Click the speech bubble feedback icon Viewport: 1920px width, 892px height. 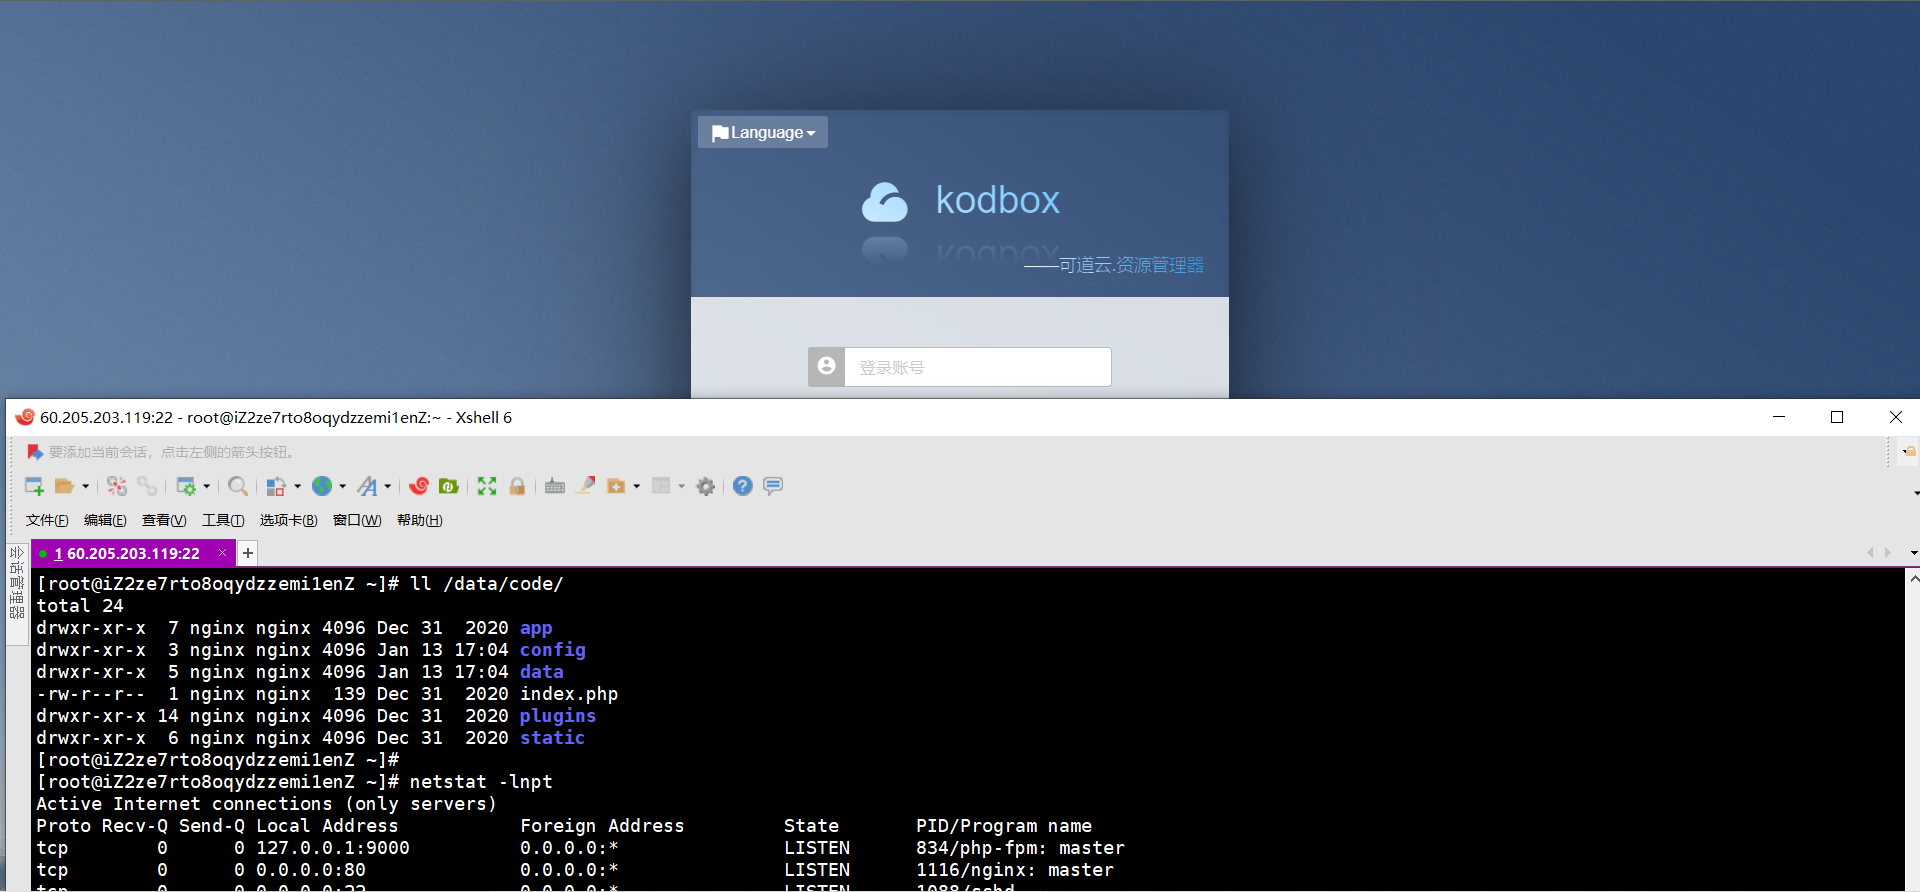pos(773,486)
